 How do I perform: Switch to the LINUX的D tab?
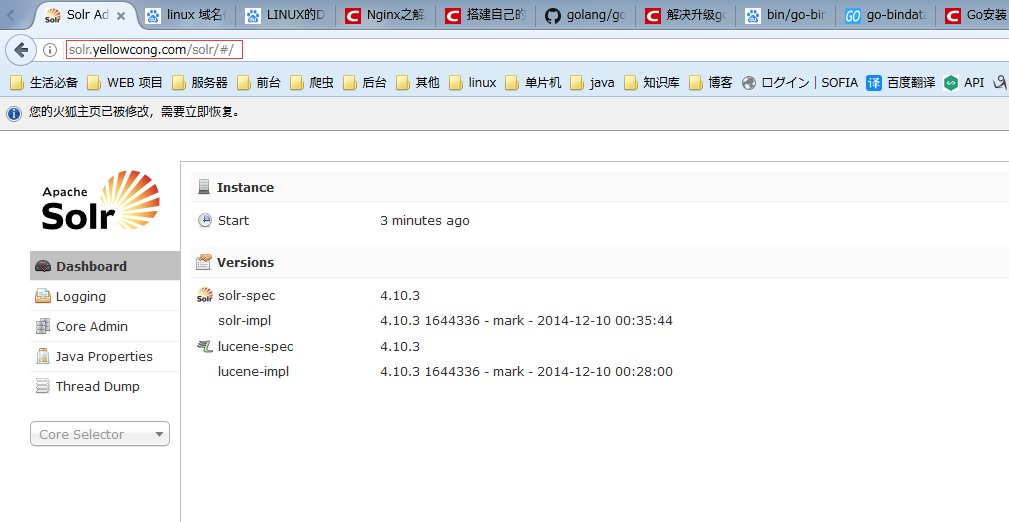[x=286, y=15]
